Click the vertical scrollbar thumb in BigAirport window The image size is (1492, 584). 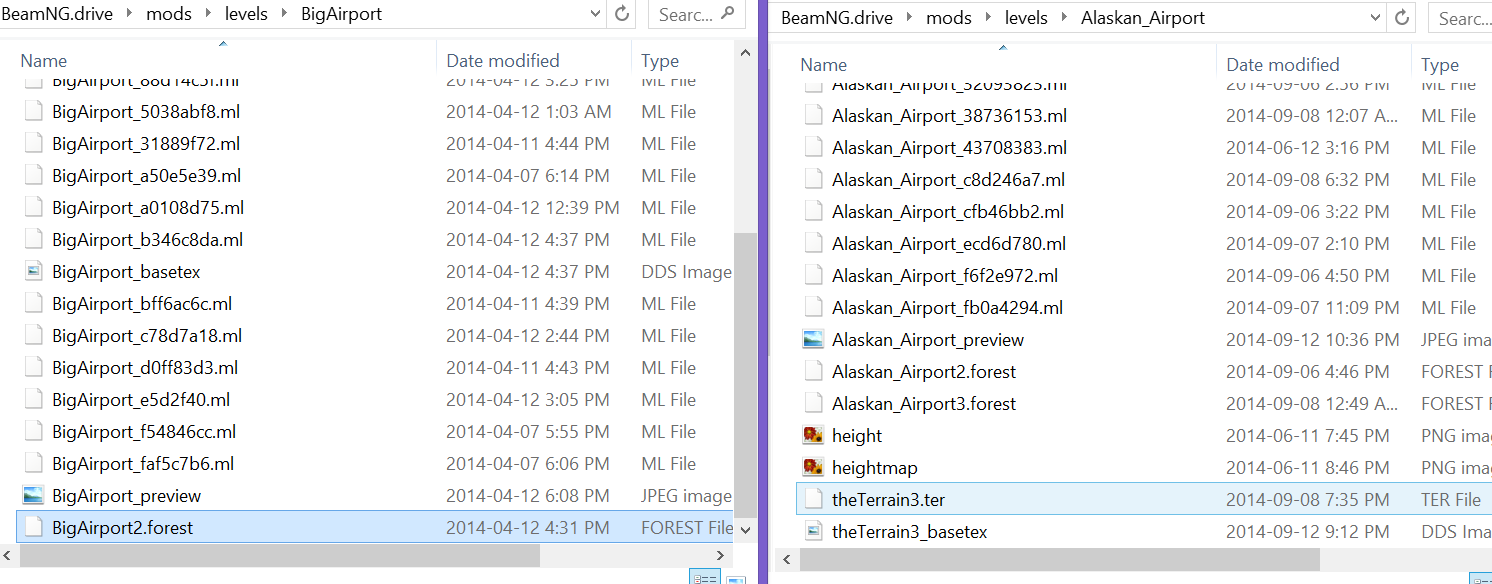(x=744, y=375)
